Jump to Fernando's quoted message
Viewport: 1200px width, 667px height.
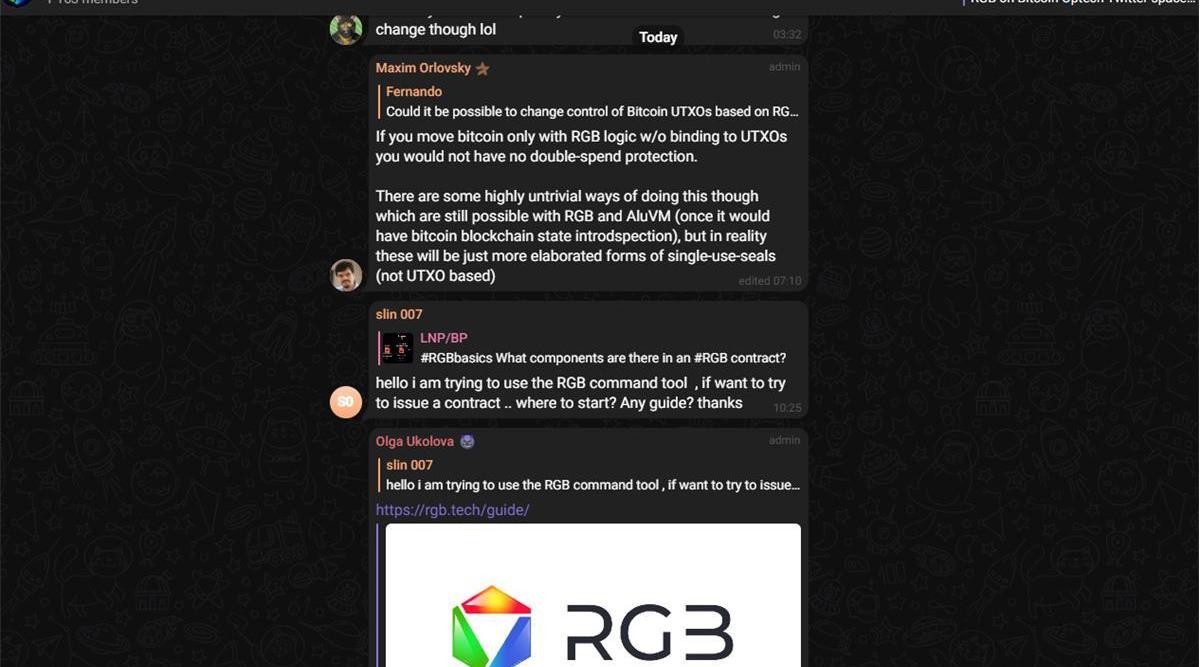coord(590,102)
